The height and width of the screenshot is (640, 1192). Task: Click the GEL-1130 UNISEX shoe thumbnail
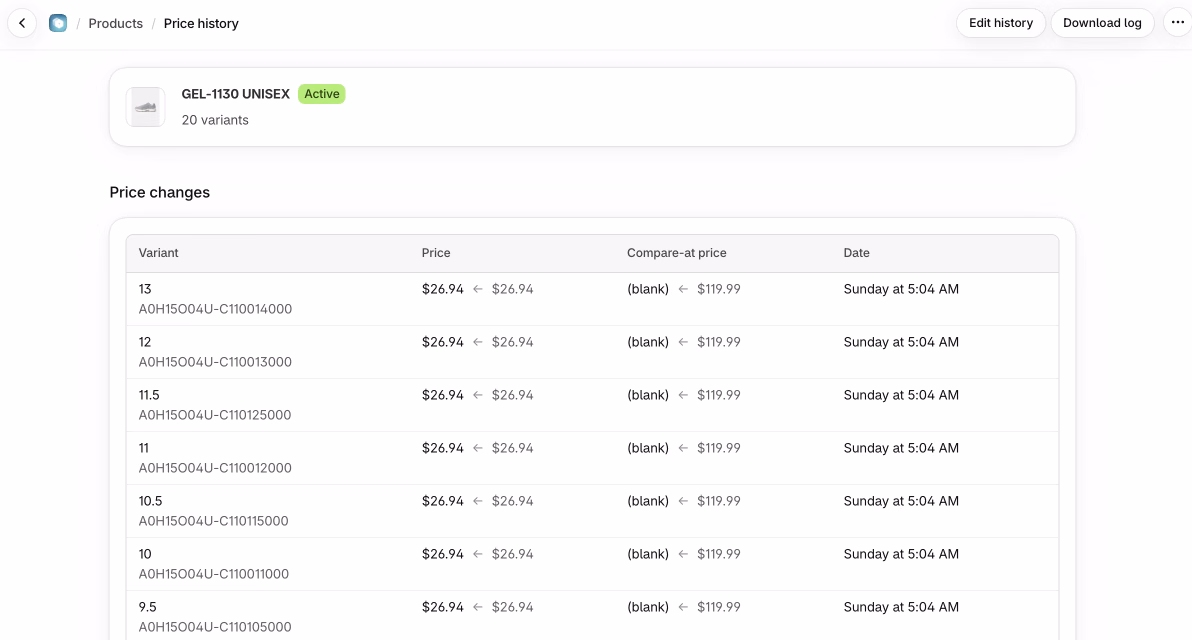click(x=145, y=107)
